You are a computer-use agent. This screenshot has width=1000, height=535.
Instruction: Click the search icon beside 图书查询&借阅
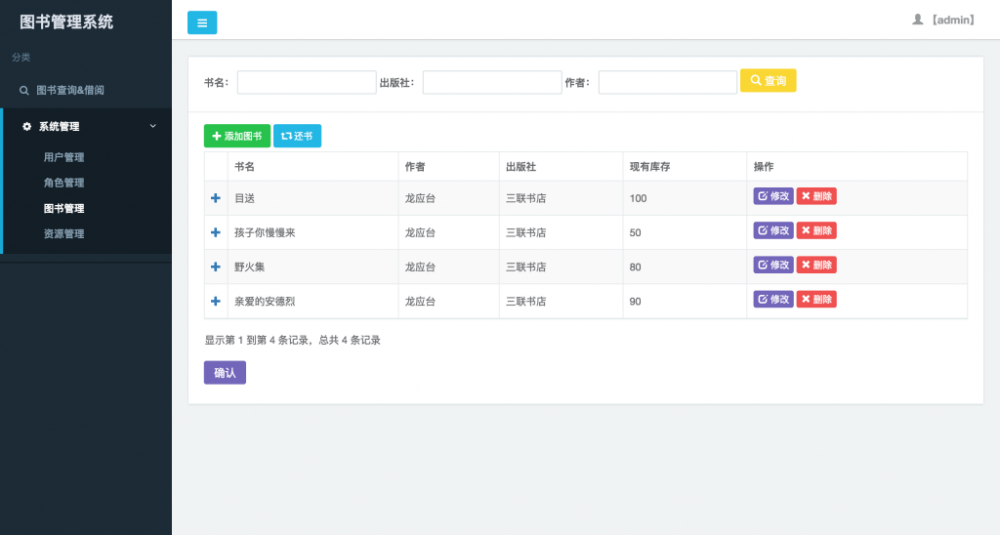coord(24,91)
